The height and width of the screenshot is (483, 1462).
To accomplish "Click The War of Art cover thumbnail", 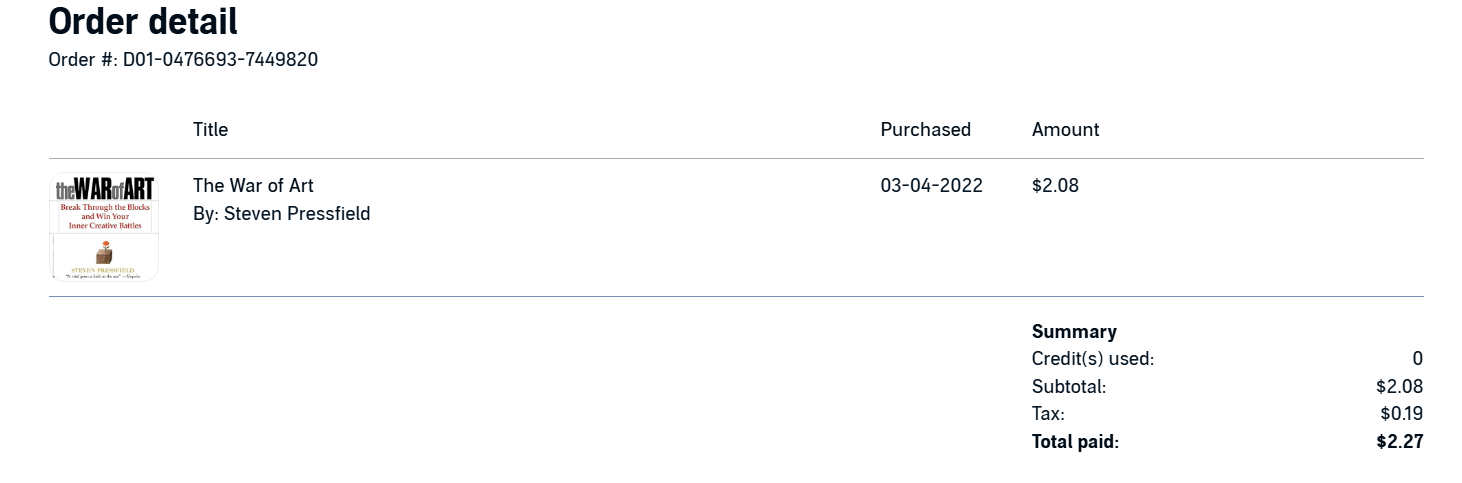I will tap(104, 227).
